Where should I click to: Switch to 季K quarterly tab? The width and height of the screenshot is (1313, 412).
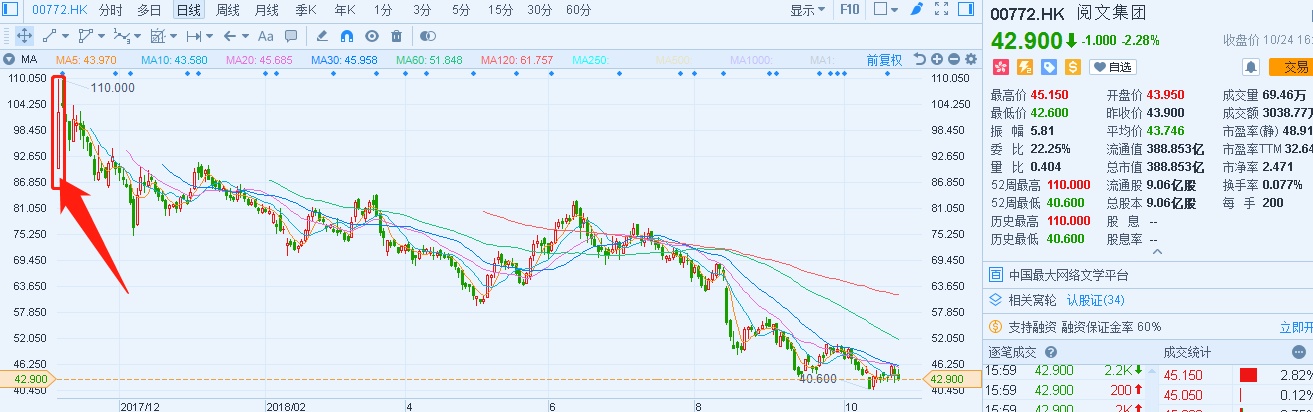click(305, 10)
